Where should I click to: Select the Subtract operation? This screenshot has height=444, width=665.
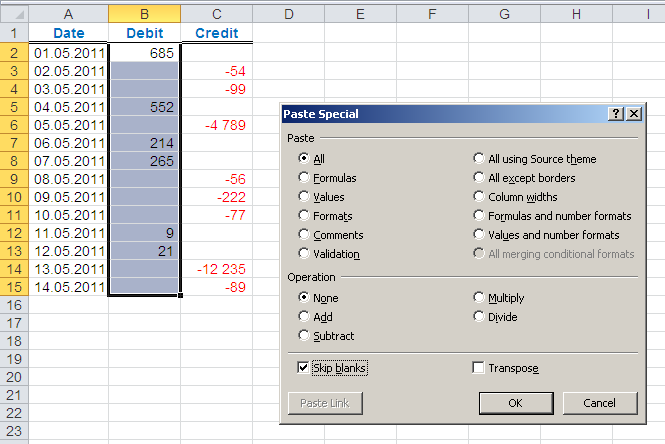(304, 336)
